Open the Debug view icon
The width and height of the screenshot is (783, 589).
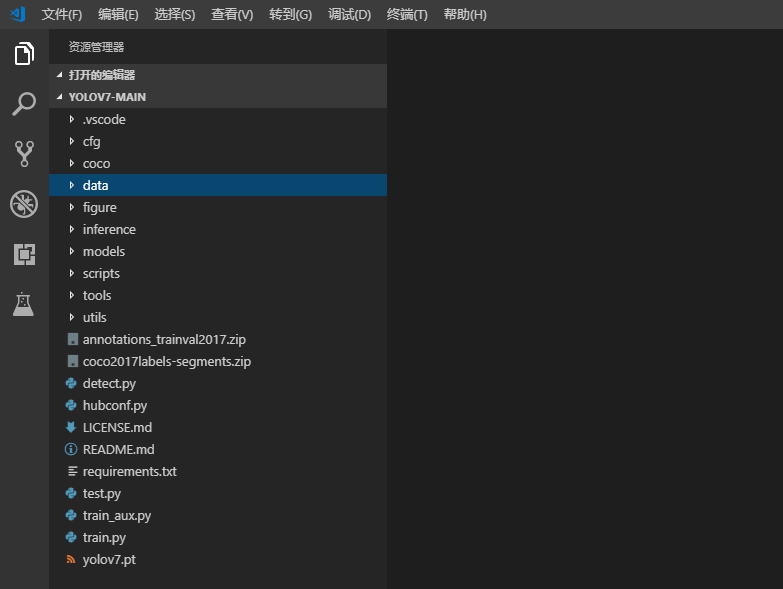click(24, 204)
